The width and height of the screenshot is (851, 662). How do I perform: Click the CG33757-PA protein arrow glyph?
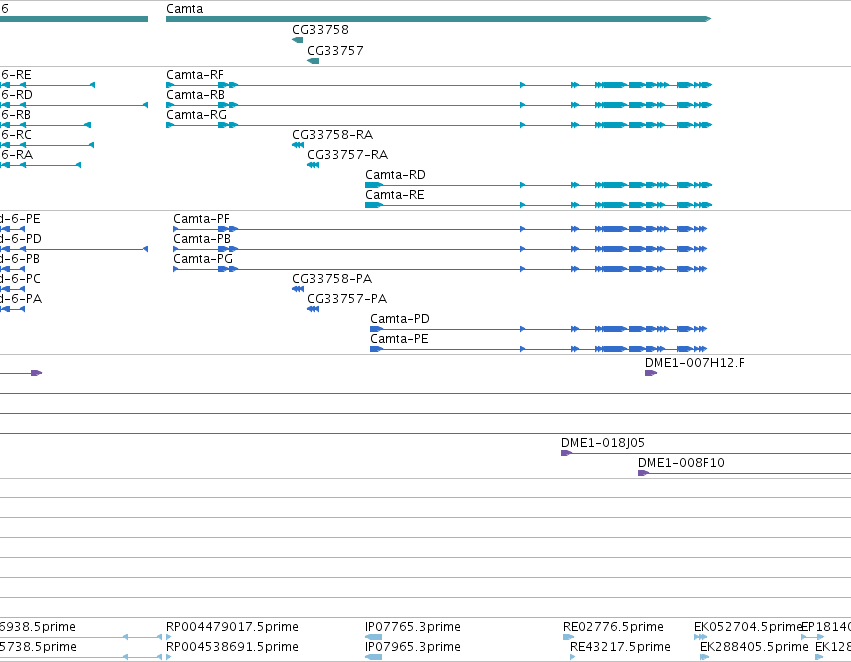(x=313, y=309)
